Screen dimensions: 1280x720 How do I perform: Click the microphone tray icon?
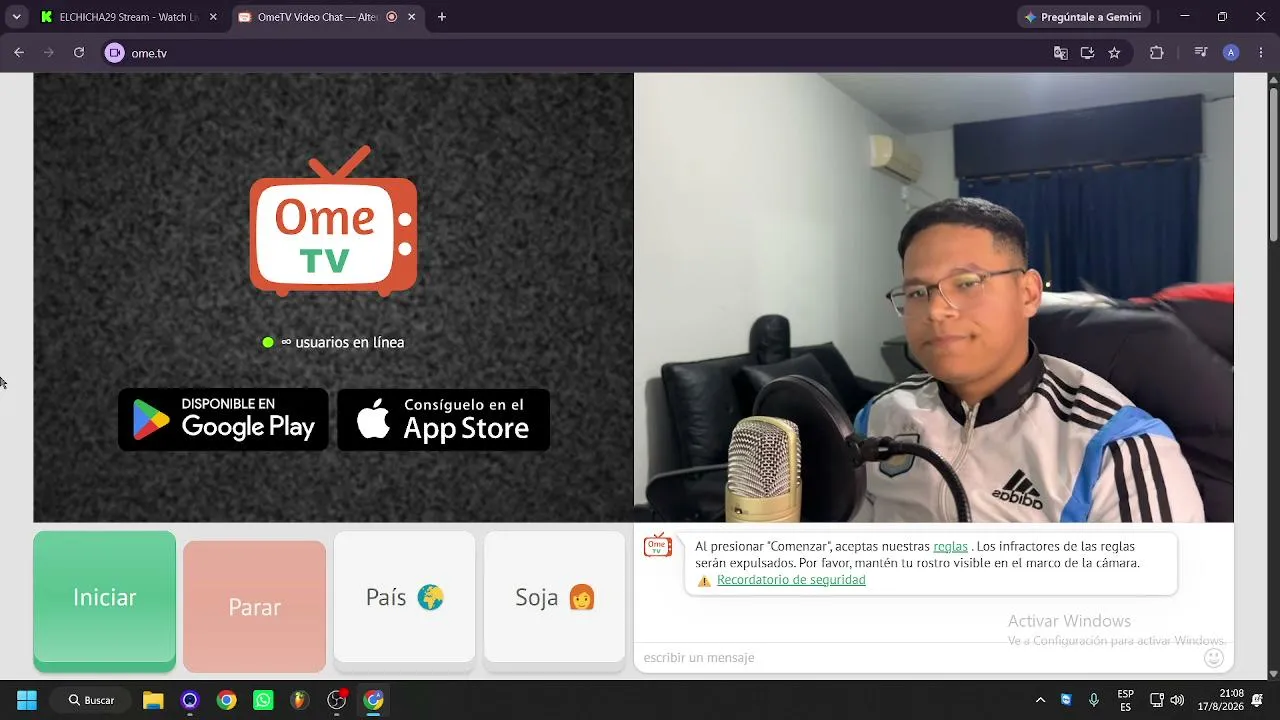point(1094,700)
